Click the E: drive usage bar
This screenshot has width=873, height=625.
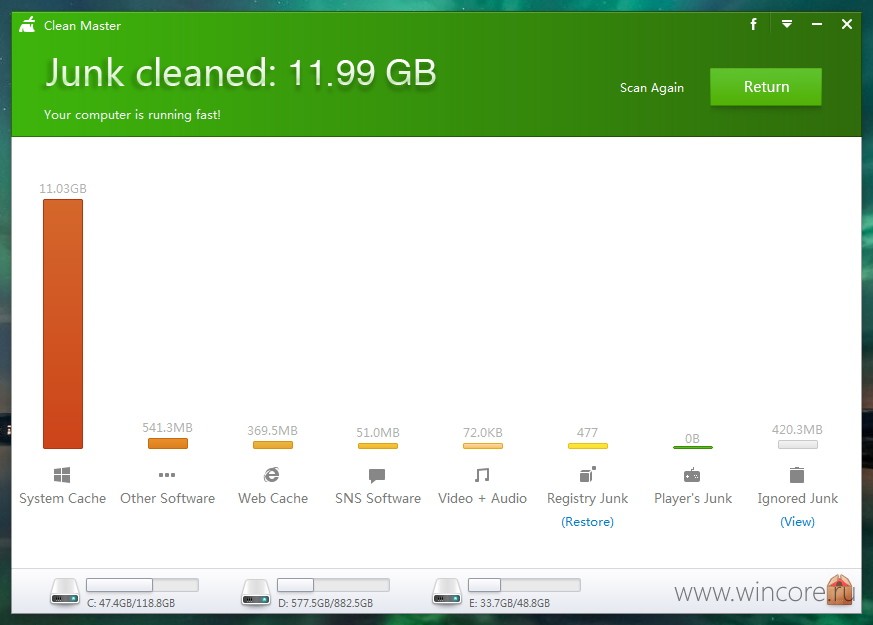point(524,584)
